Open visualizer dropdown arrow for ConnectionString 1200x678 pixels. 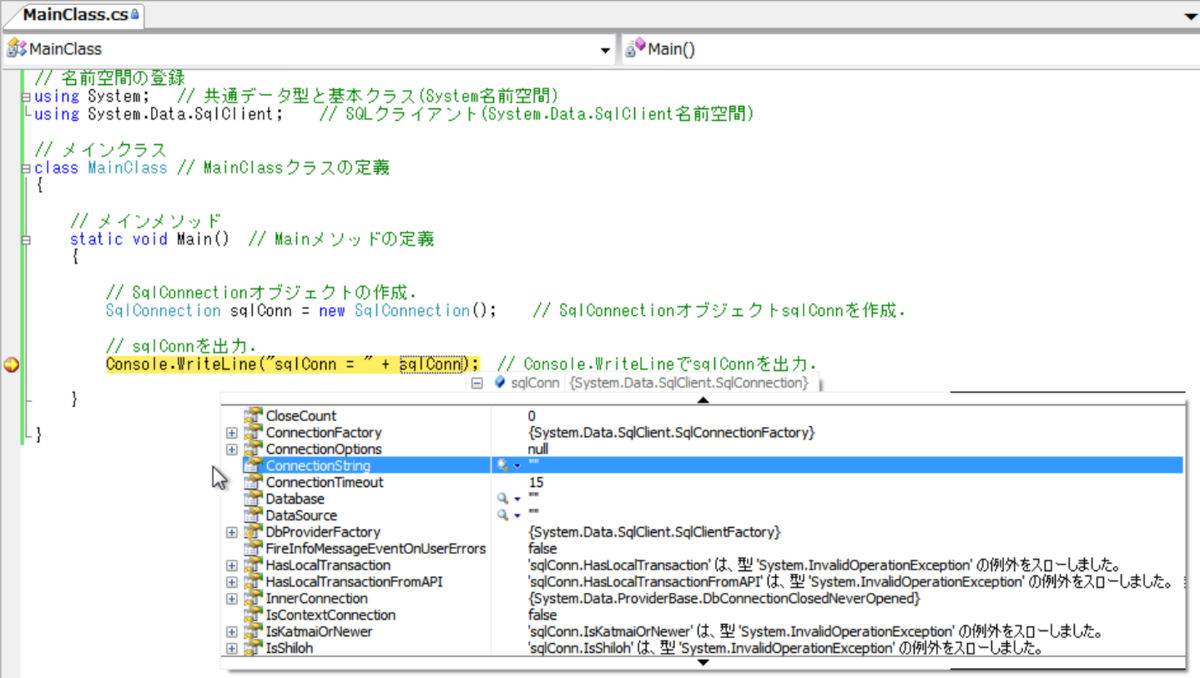[518, 467]
